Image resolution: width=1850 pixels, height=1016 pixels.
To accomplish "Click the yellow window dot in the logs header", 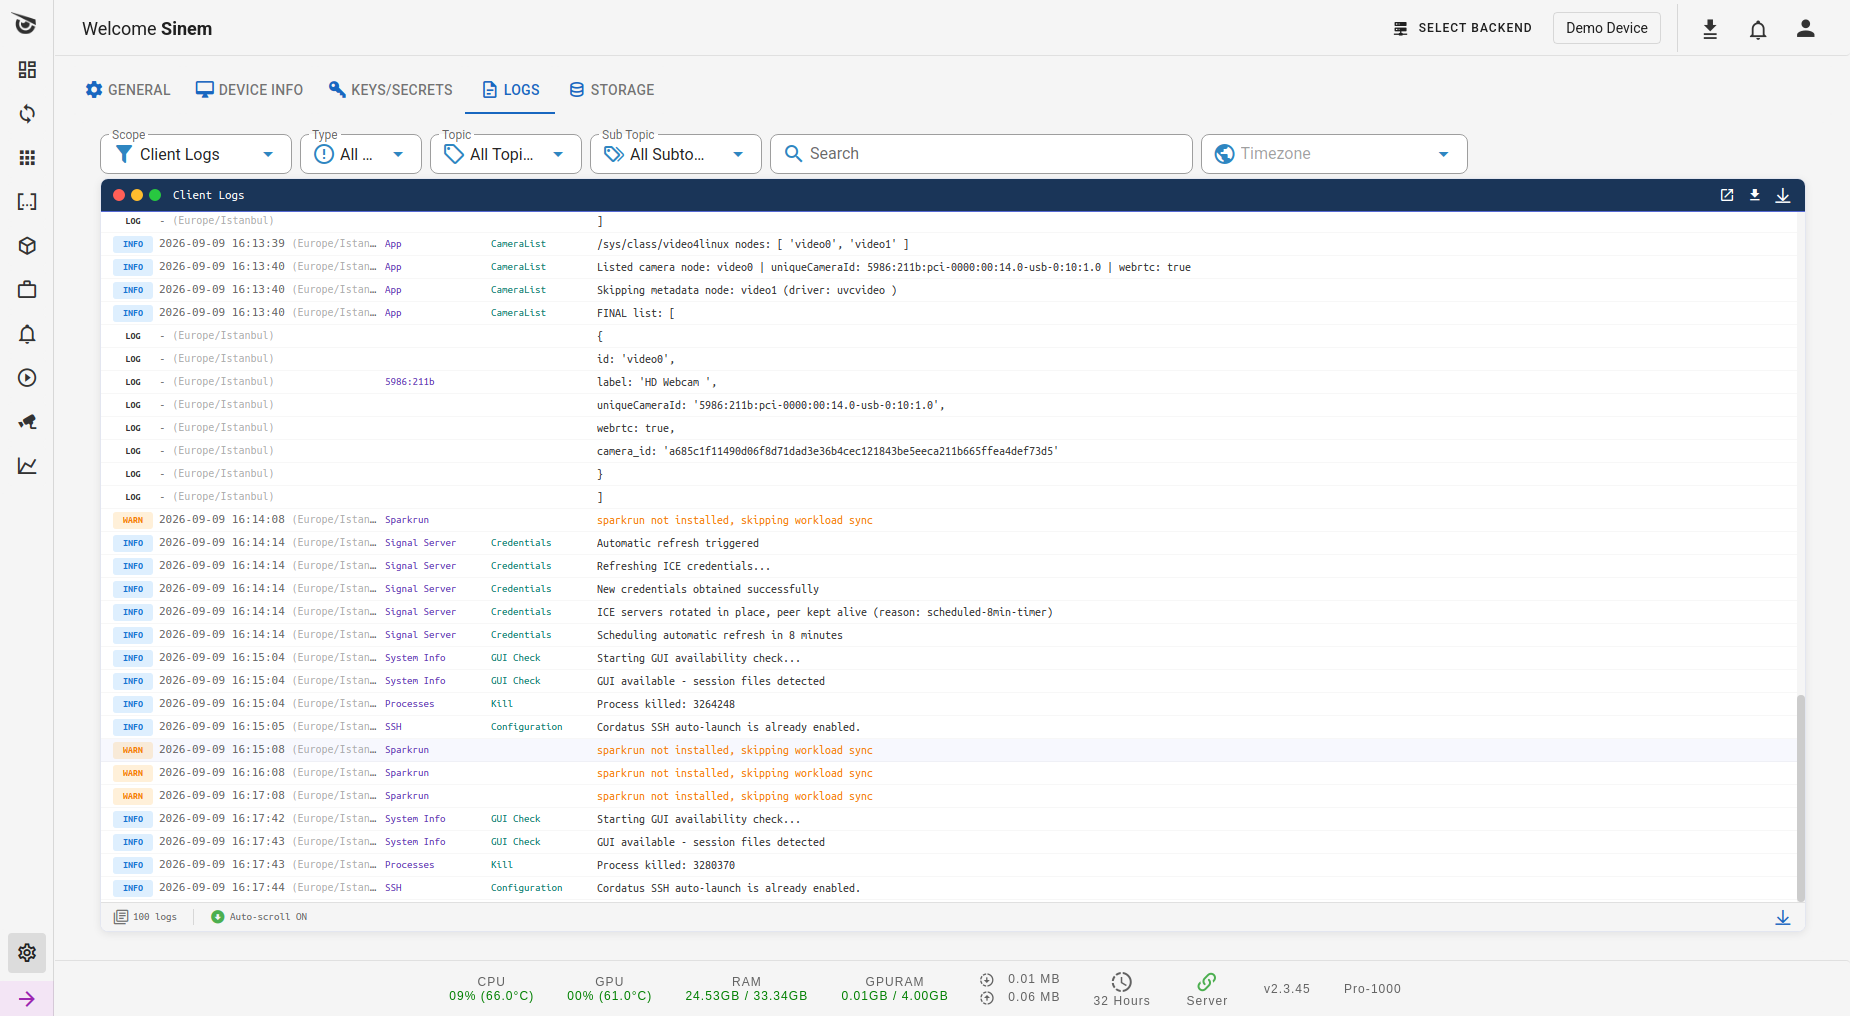I will pyautogui.click(x=137, y=195).
